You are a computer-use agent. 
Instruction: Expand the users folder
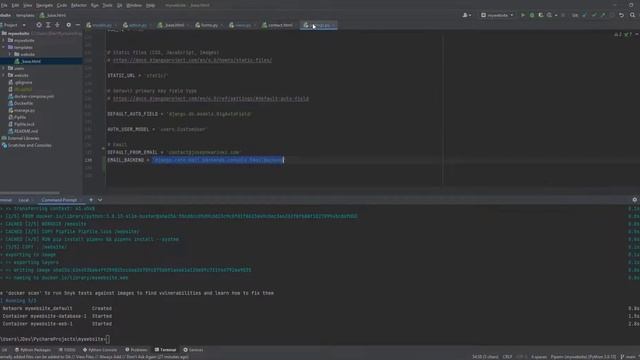point(4,68)
